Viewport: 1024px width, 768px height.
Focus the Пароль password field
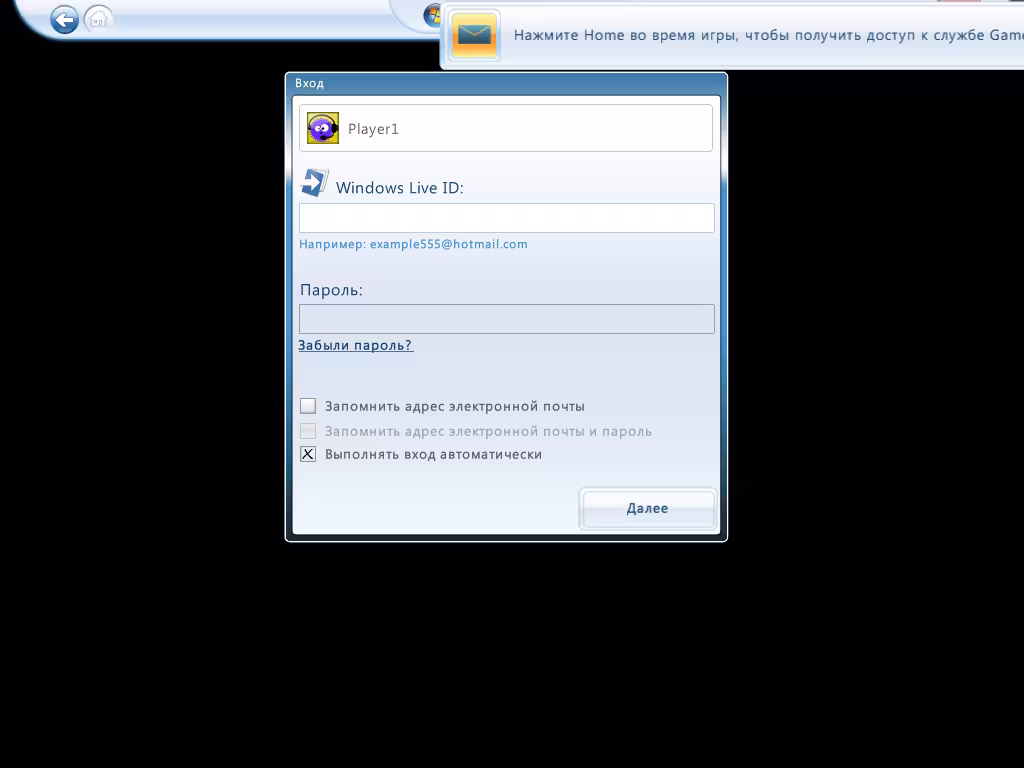point(506,319)
